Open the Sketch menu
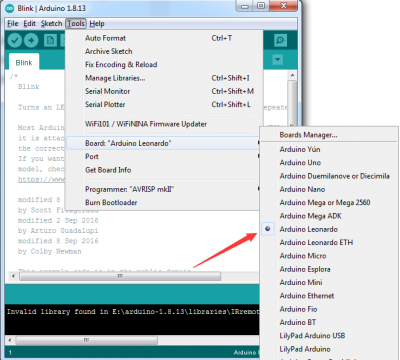The height and width of the screenshot is (360, 400). coord(51,24)
